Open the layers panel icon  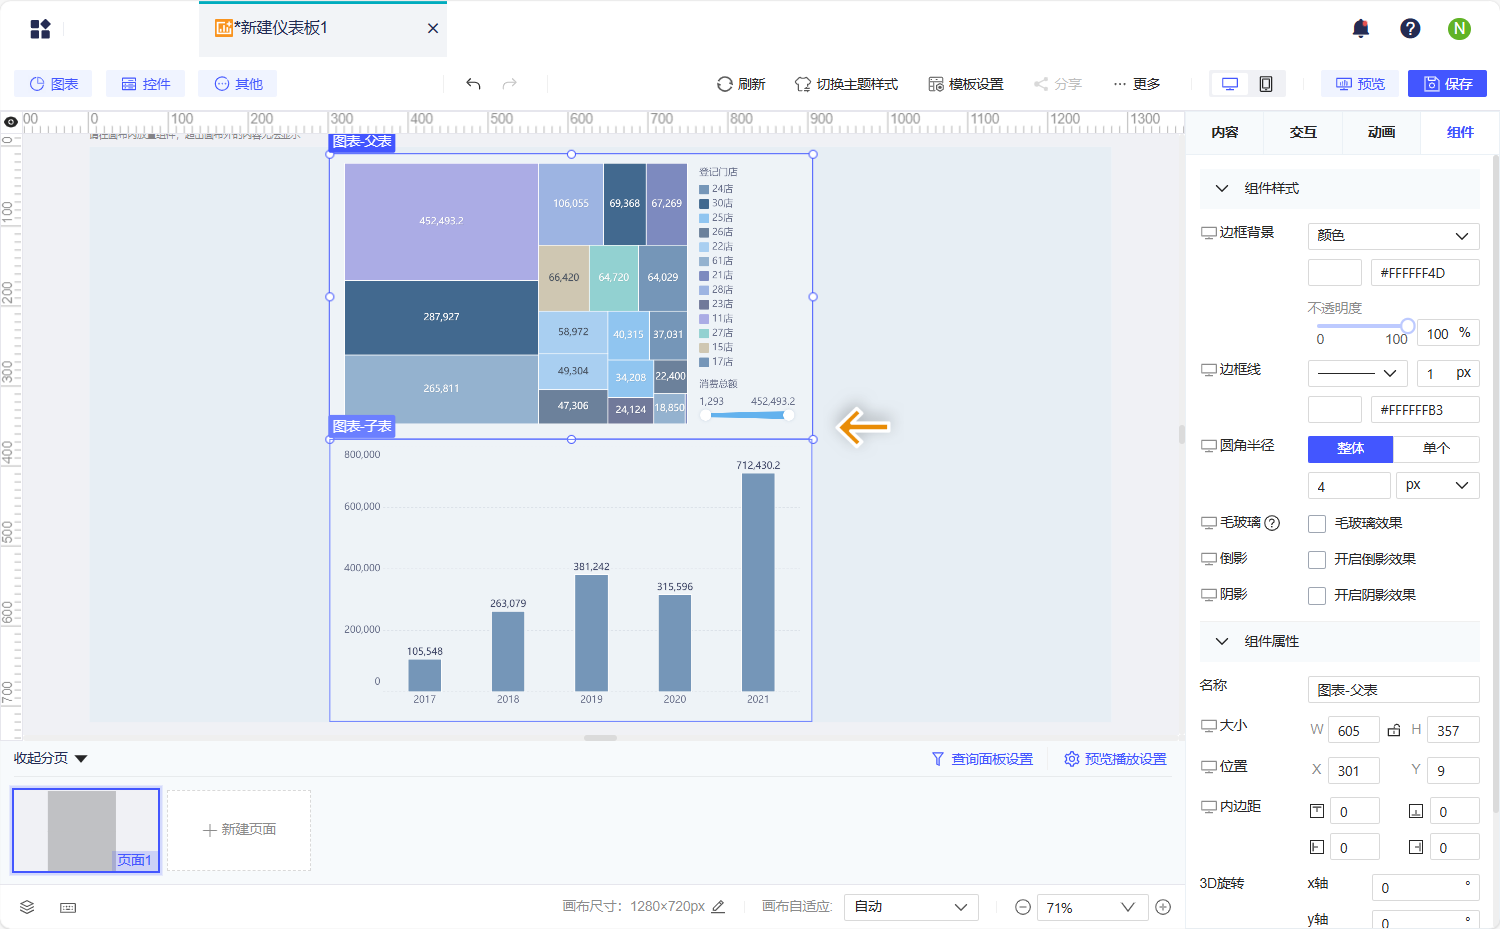click(x=27, y=907)
